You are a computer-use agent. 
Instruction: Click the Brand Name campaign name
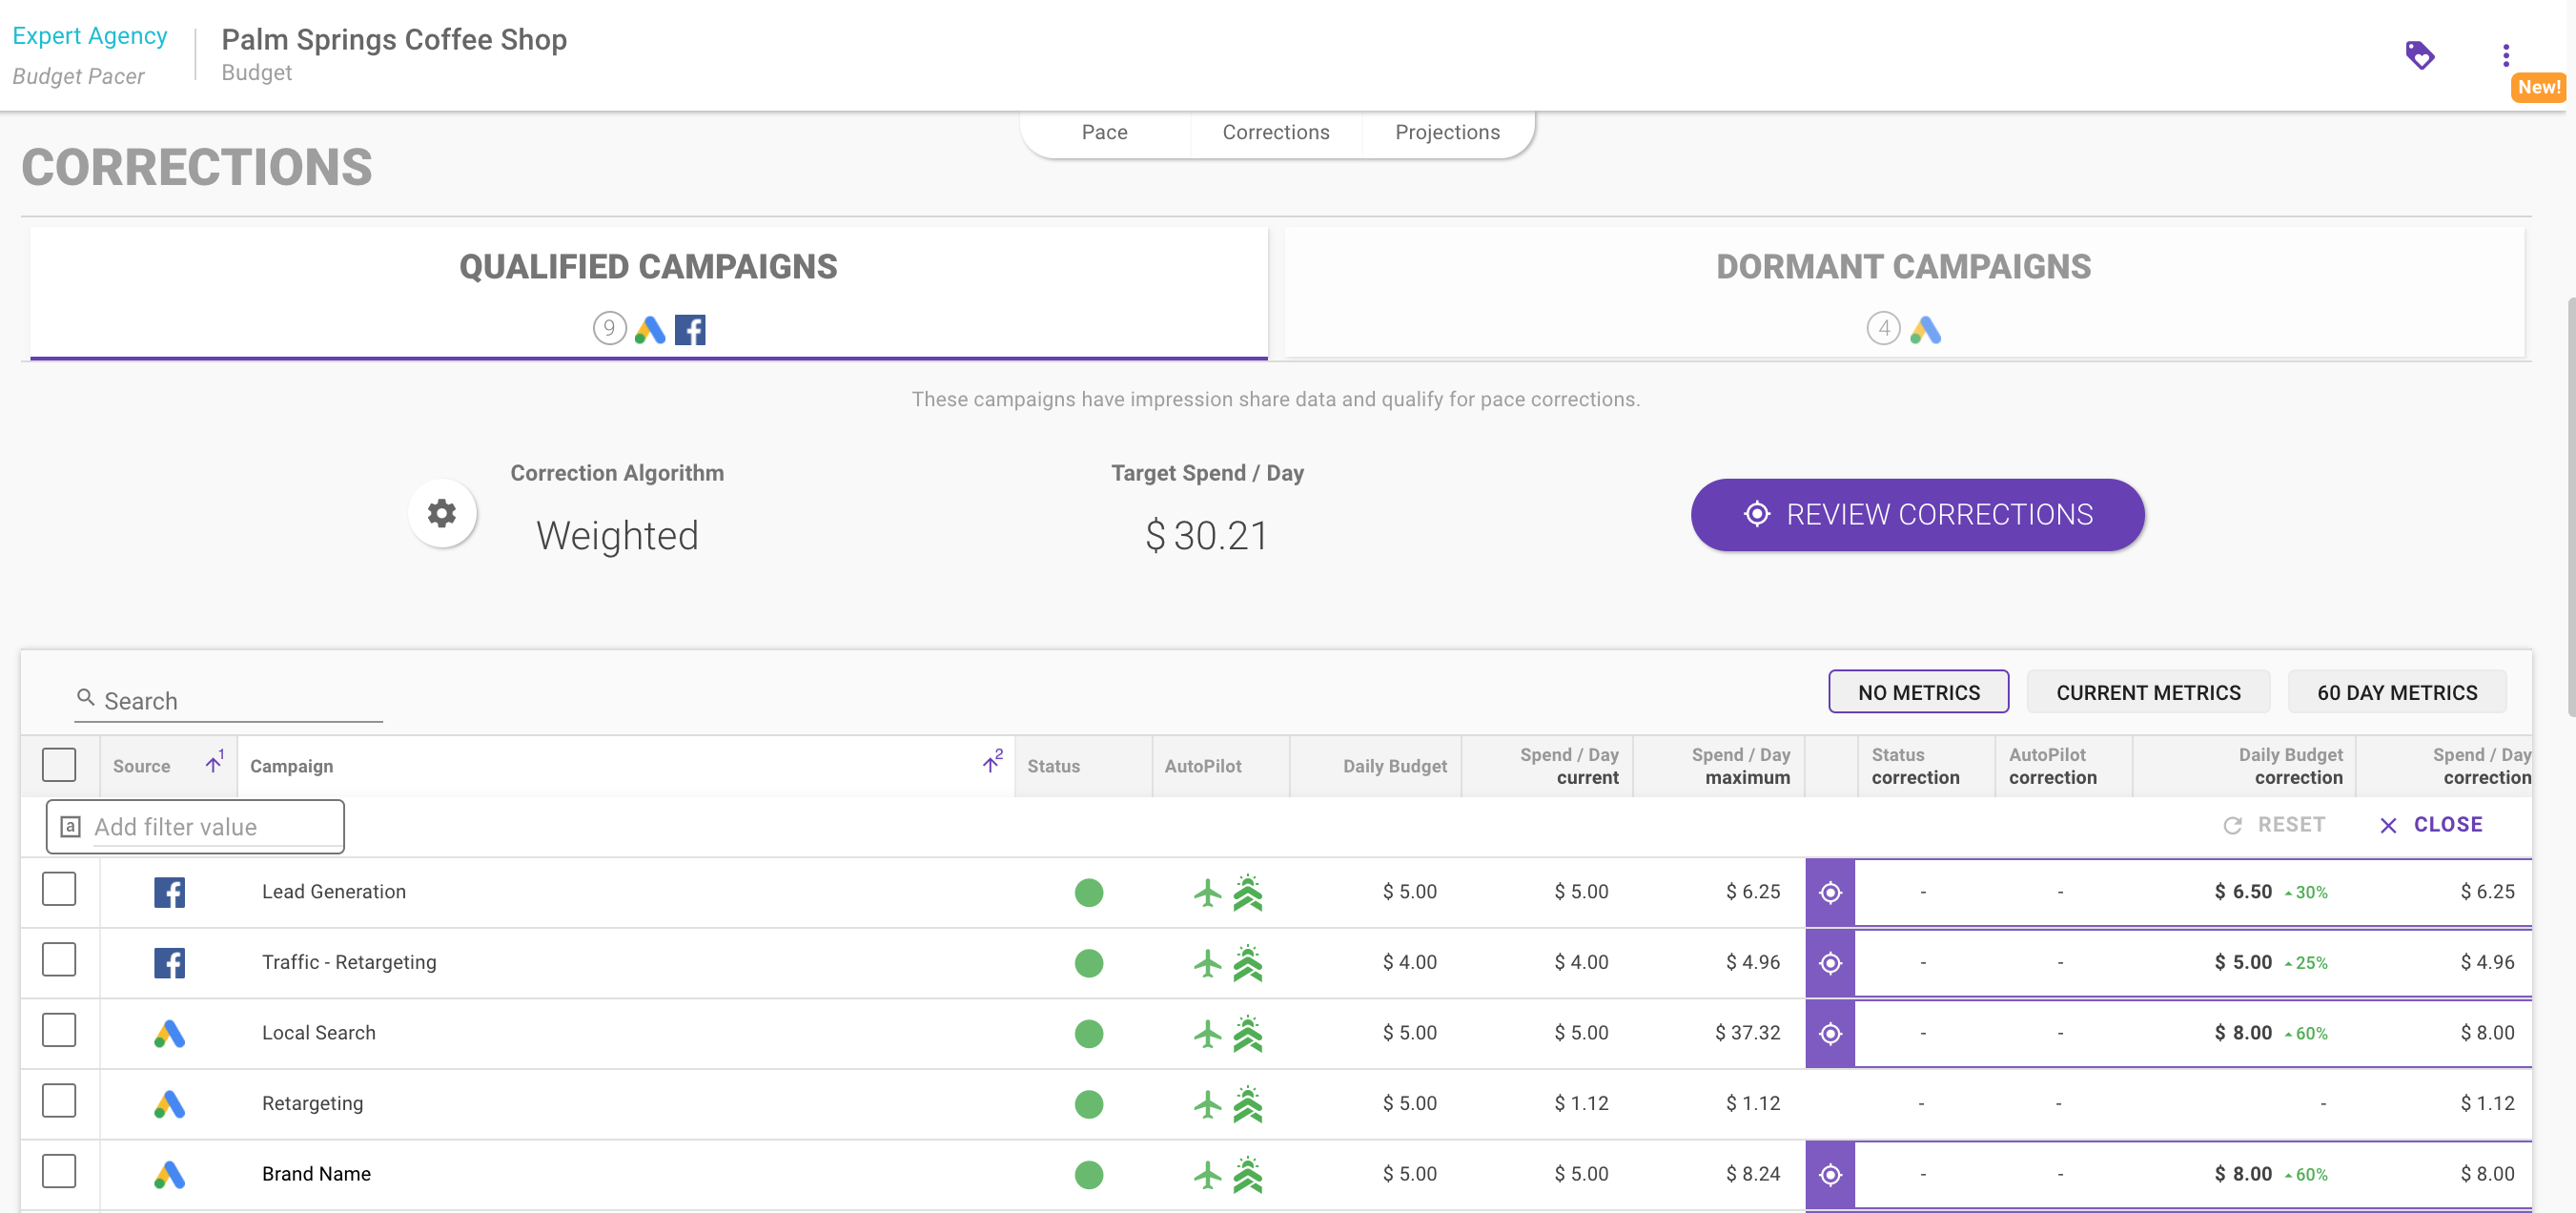(x=316, y=1174)
